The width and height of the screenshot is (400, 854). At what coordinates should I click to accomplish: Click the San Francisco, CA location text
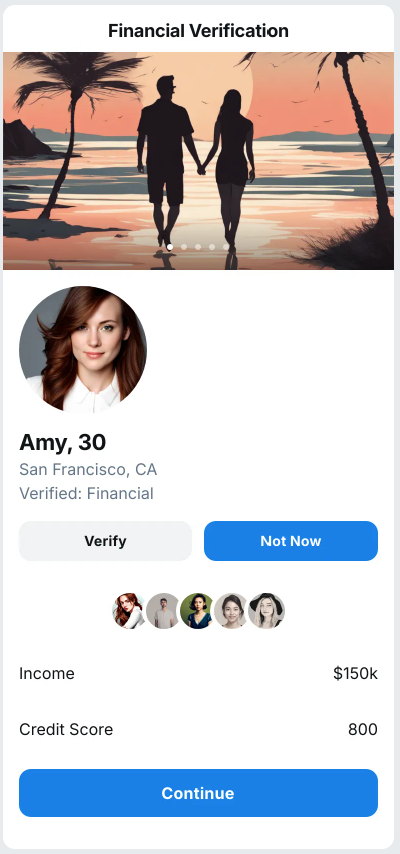pyautogui.click(x=88, y=469)
